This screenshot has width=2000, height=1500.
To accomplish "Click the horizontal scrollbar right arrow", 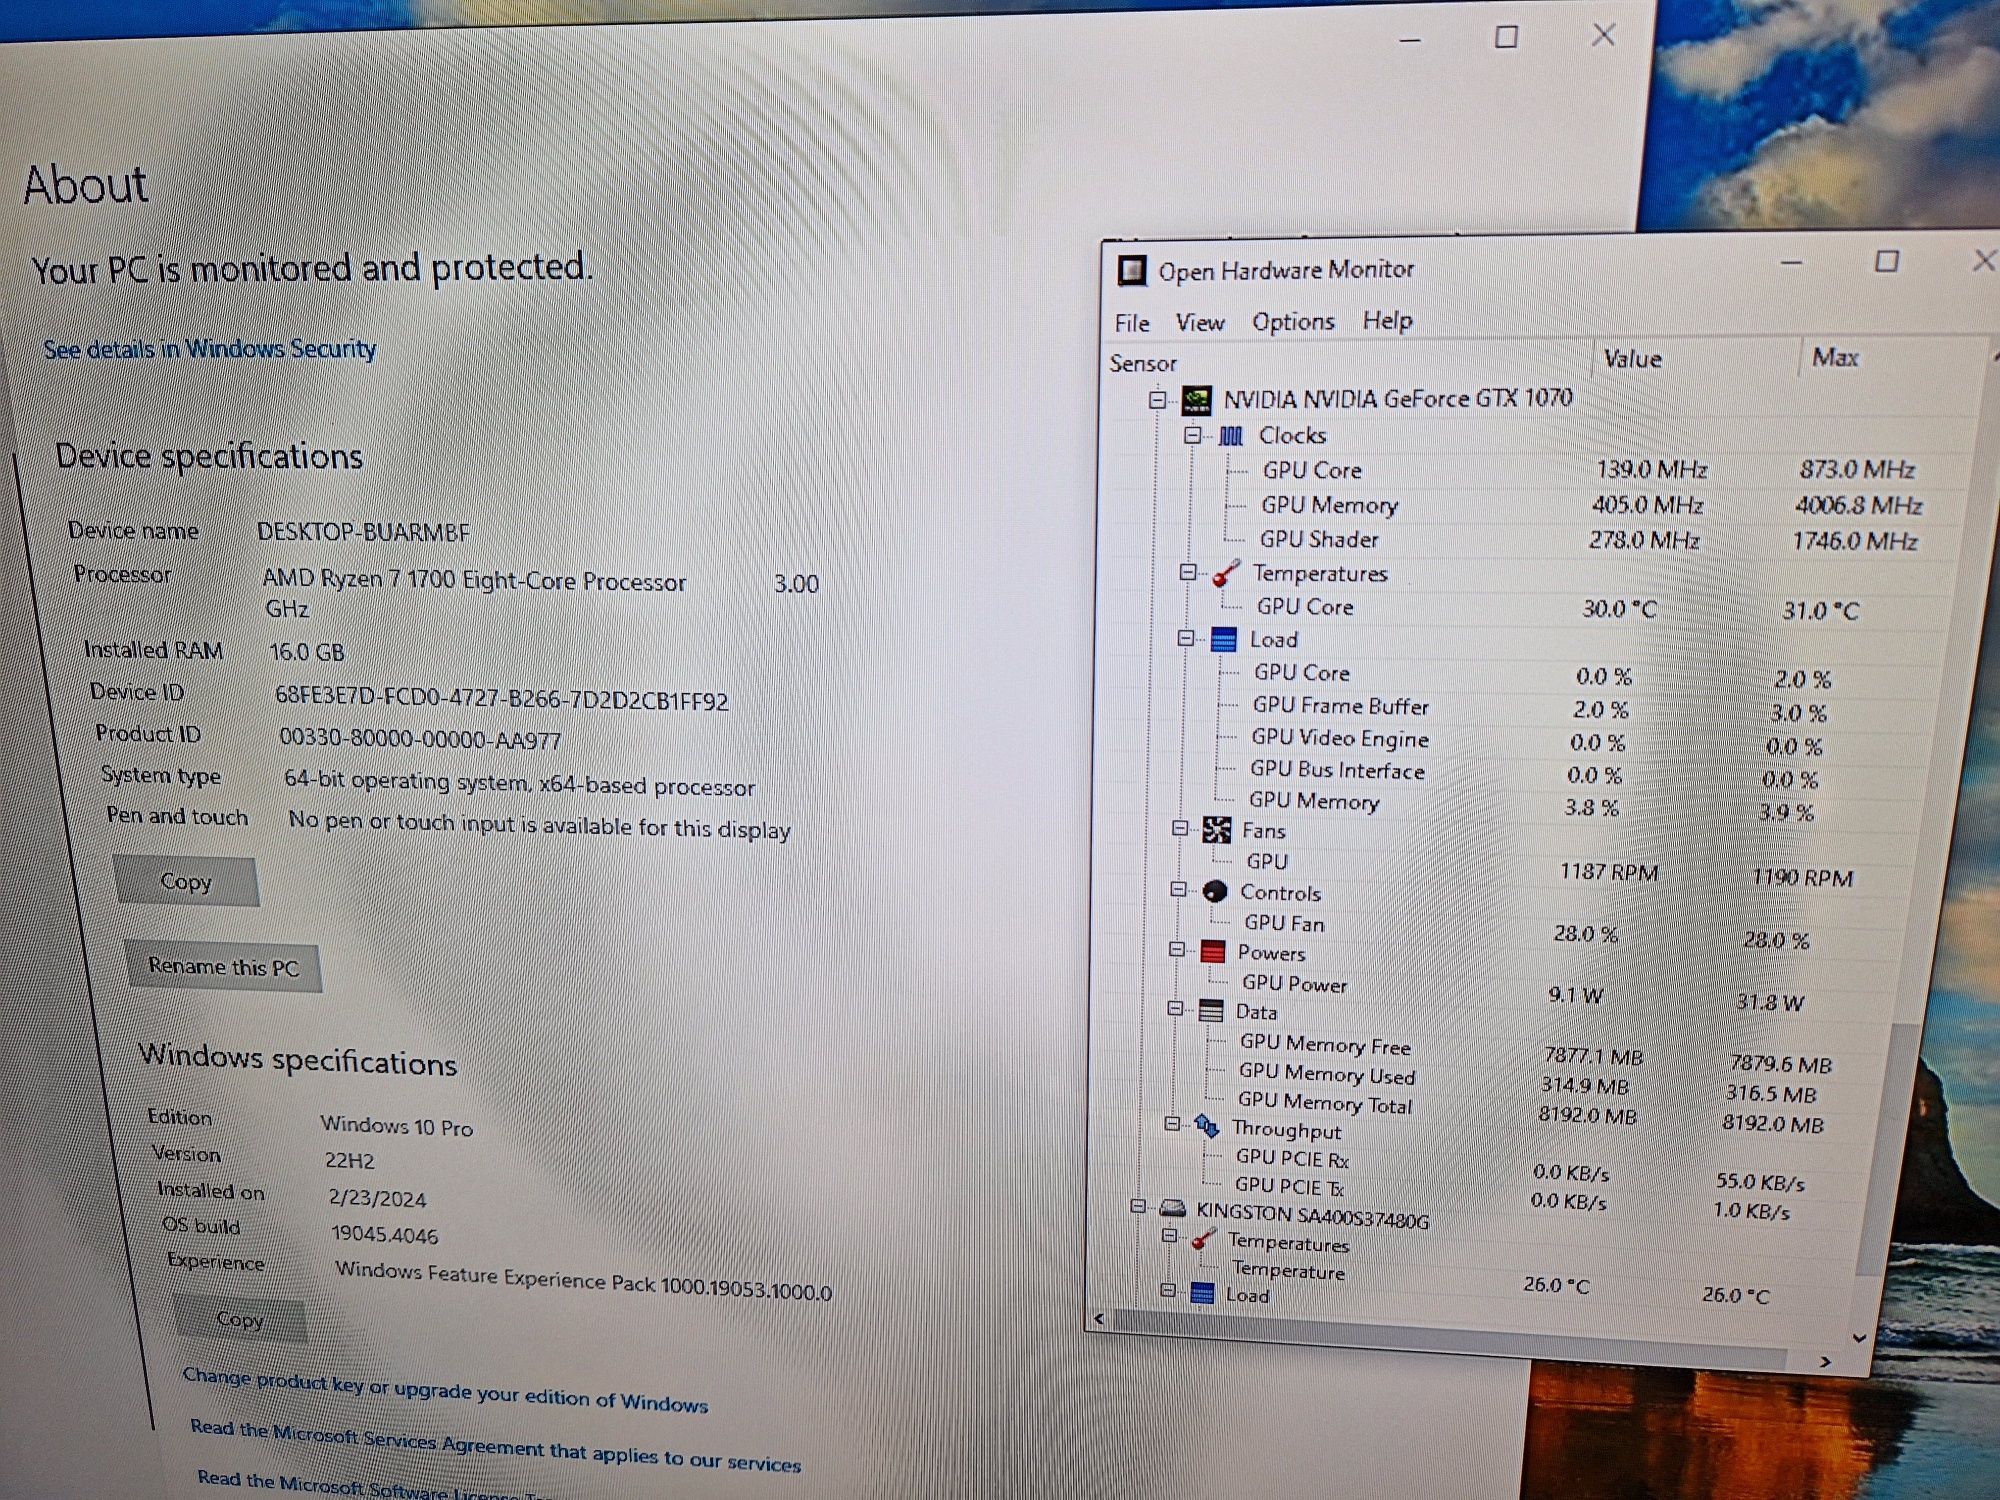I will tap(1825, 1361).
